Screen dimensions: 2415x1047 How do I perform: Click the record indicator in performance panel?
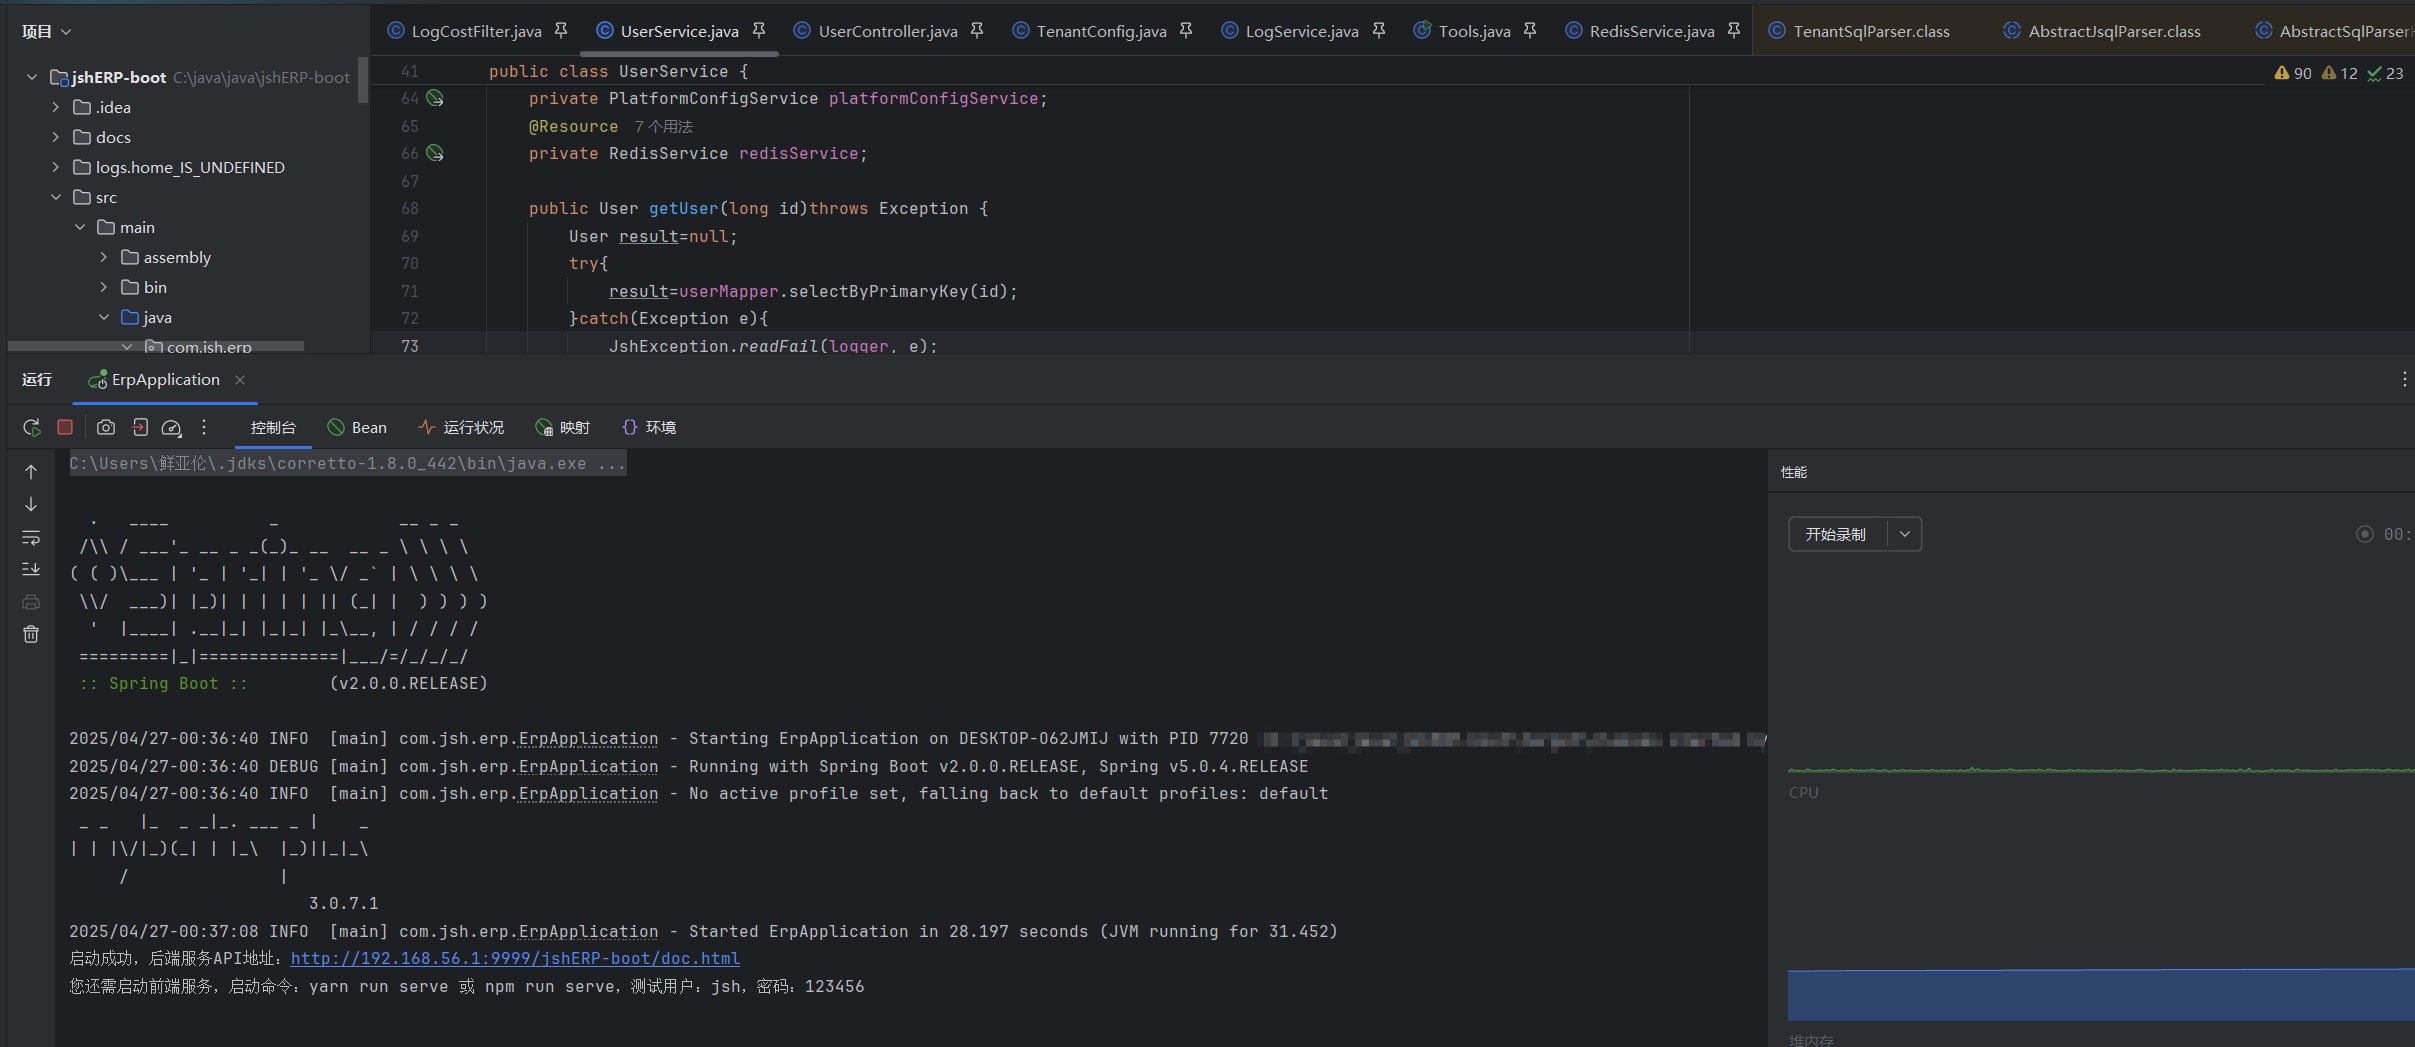[2365, 534]
